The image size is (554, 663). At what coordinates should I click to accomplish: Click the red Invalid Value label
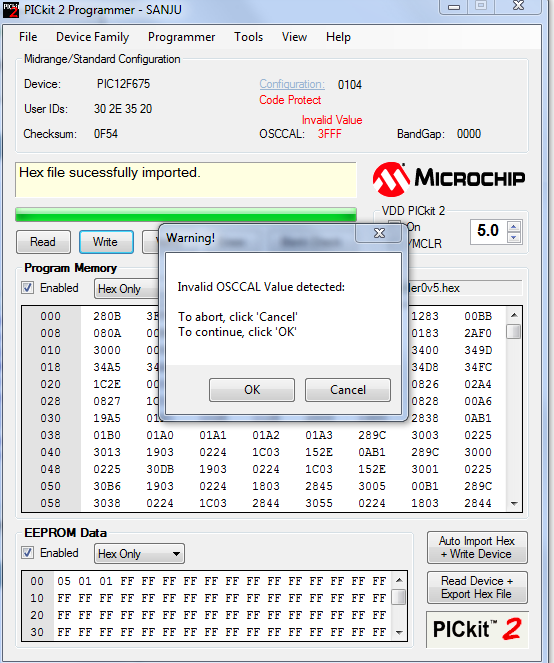tap(332, 120)
